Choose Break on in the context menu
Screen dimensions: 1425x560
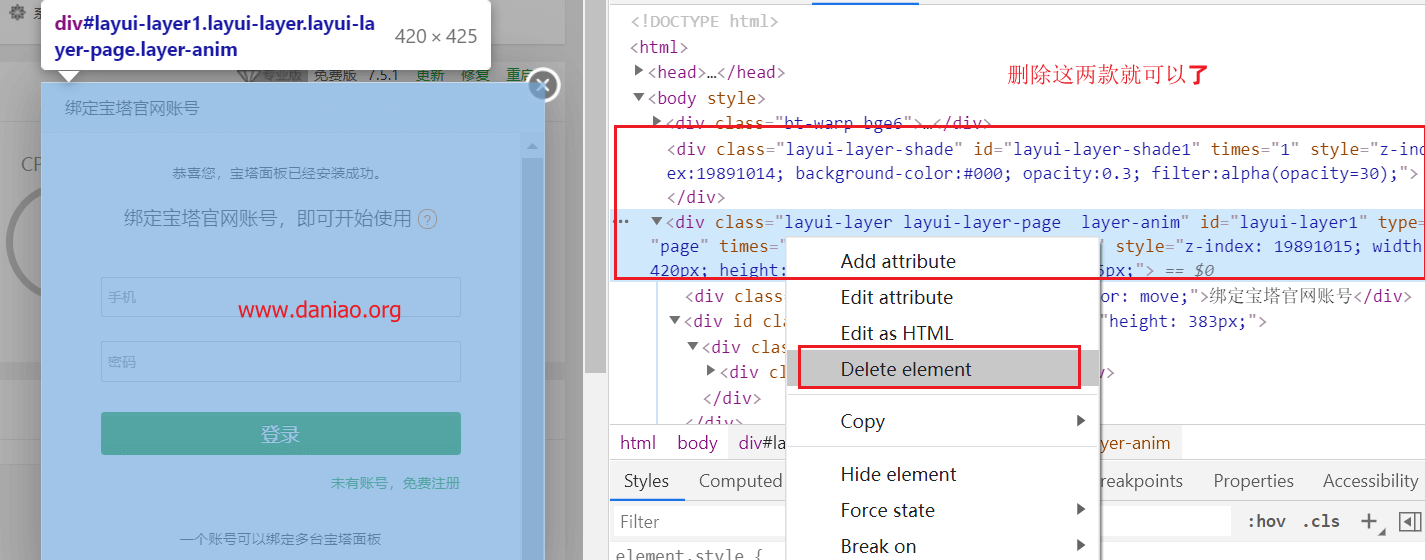878,546
